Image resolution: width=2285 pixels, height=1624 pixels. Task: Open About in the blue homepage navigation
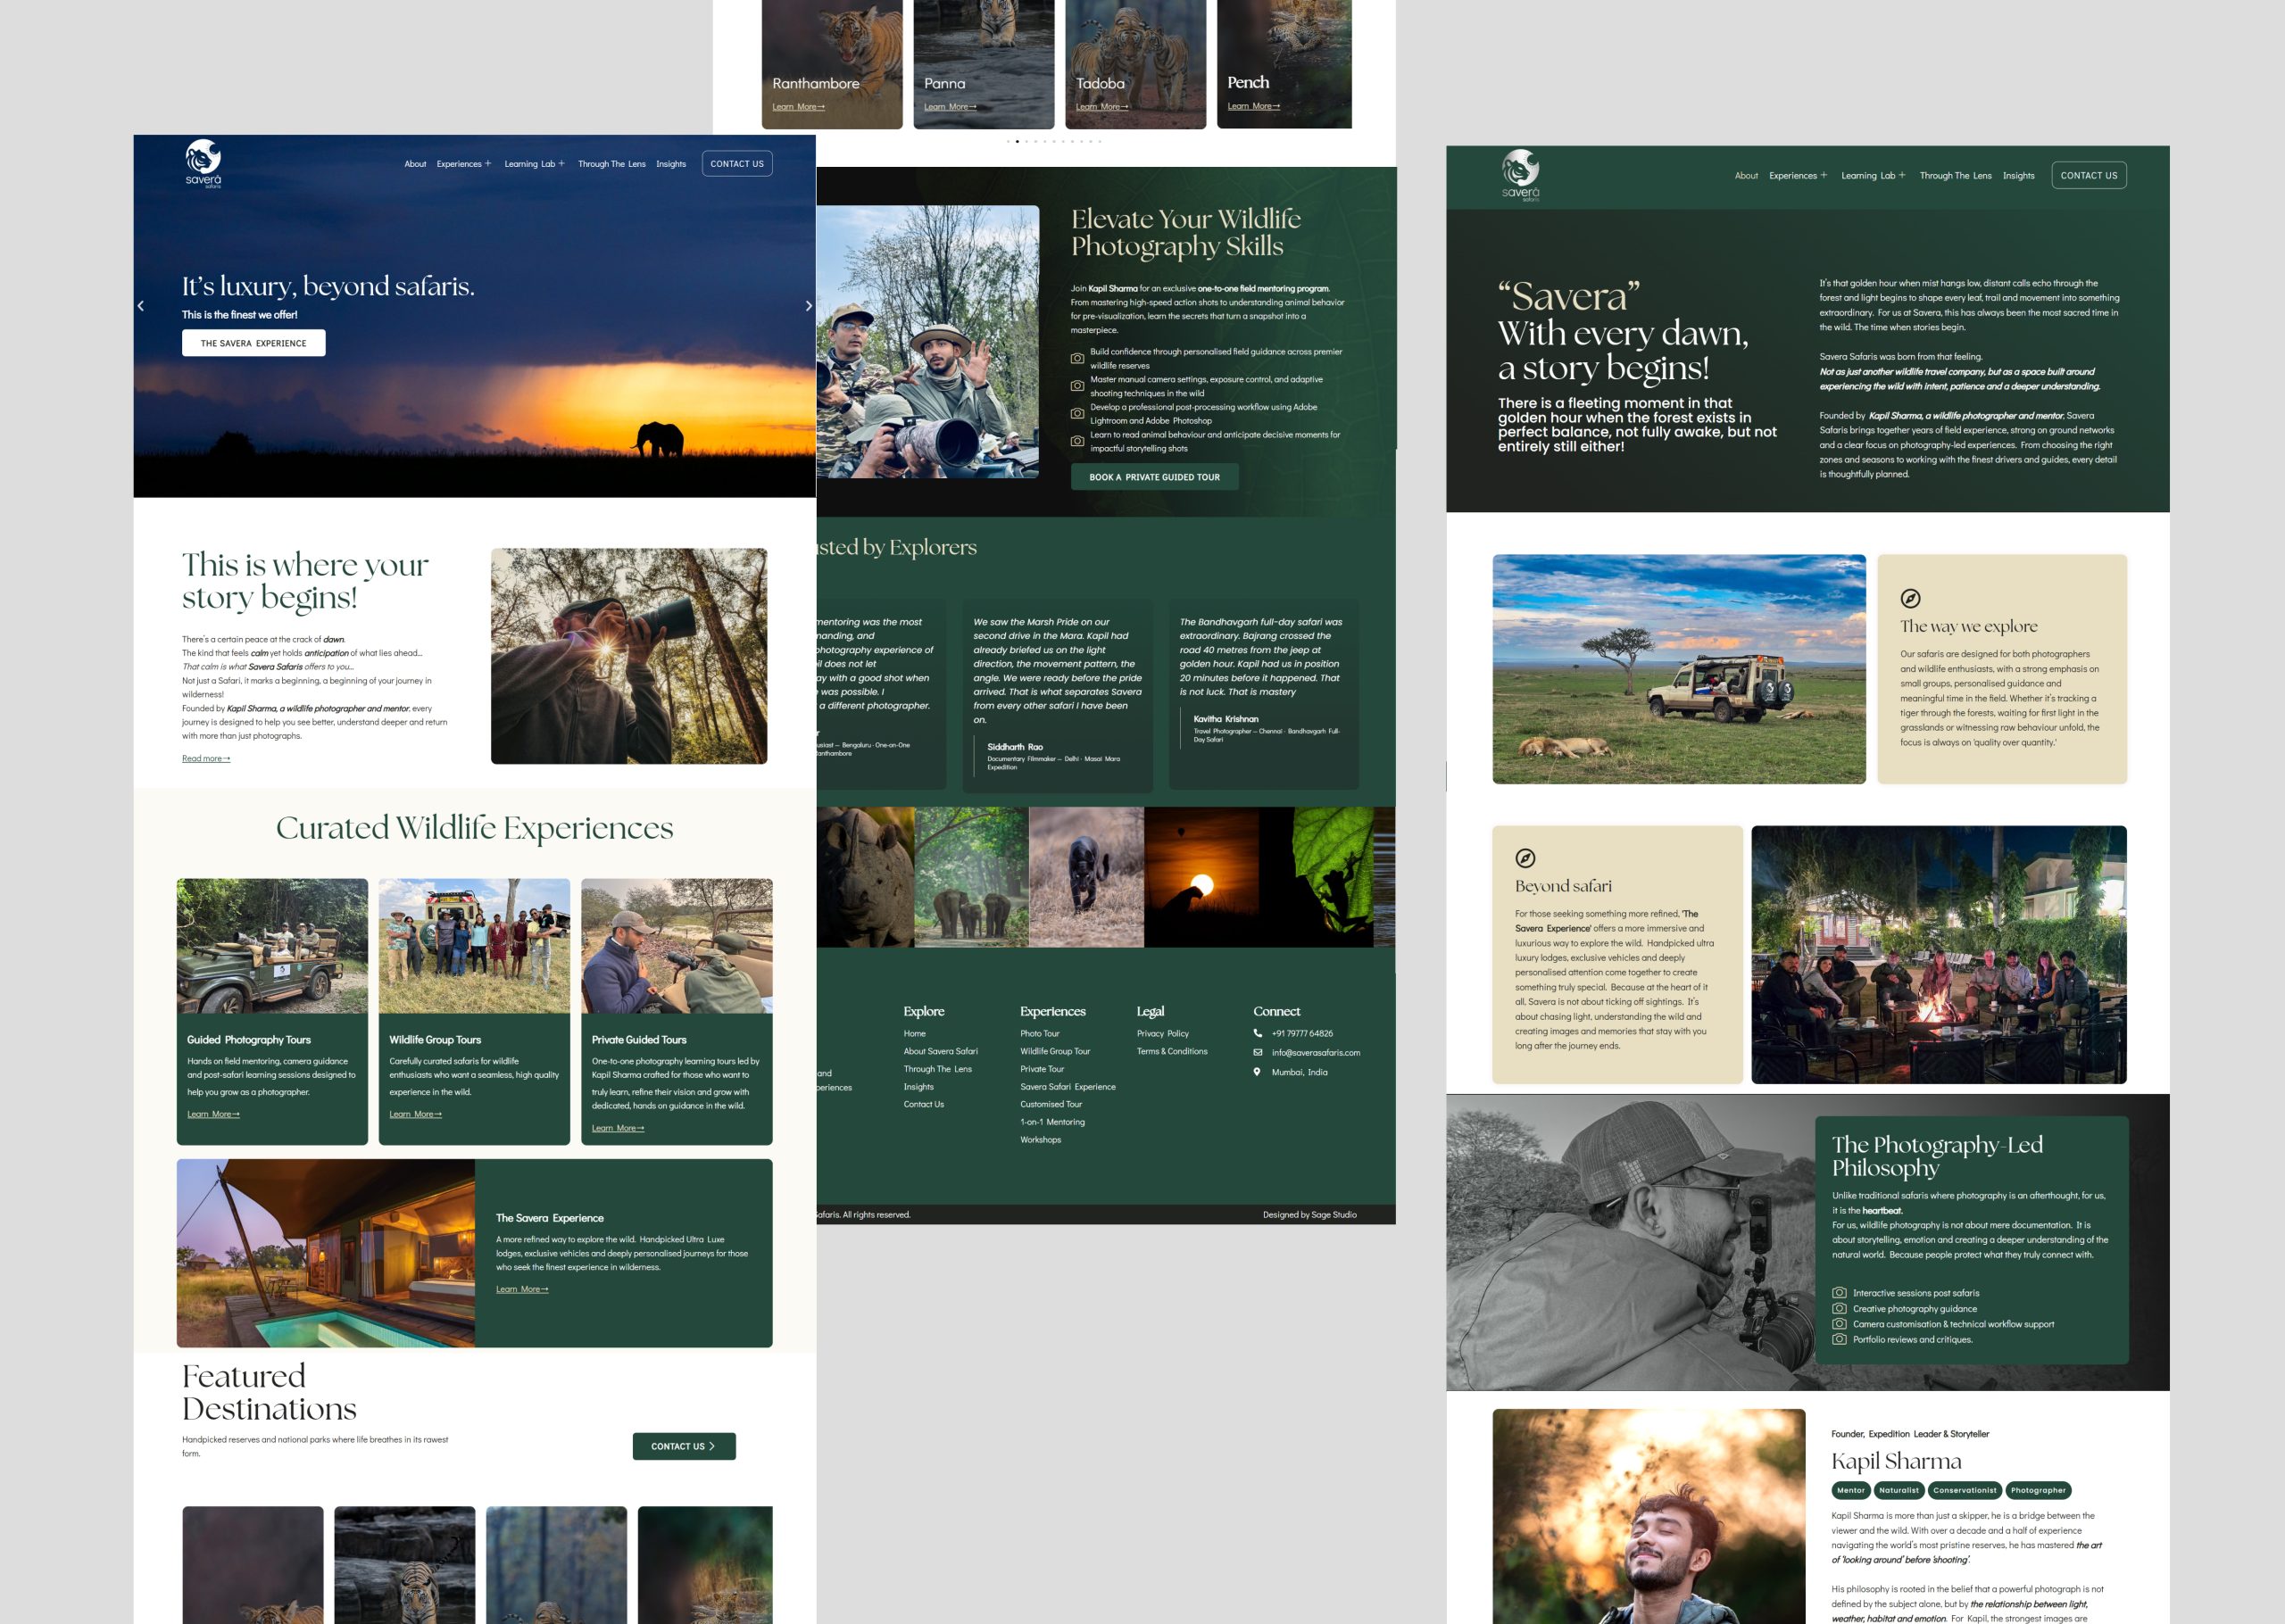click(x=415, y=164)
